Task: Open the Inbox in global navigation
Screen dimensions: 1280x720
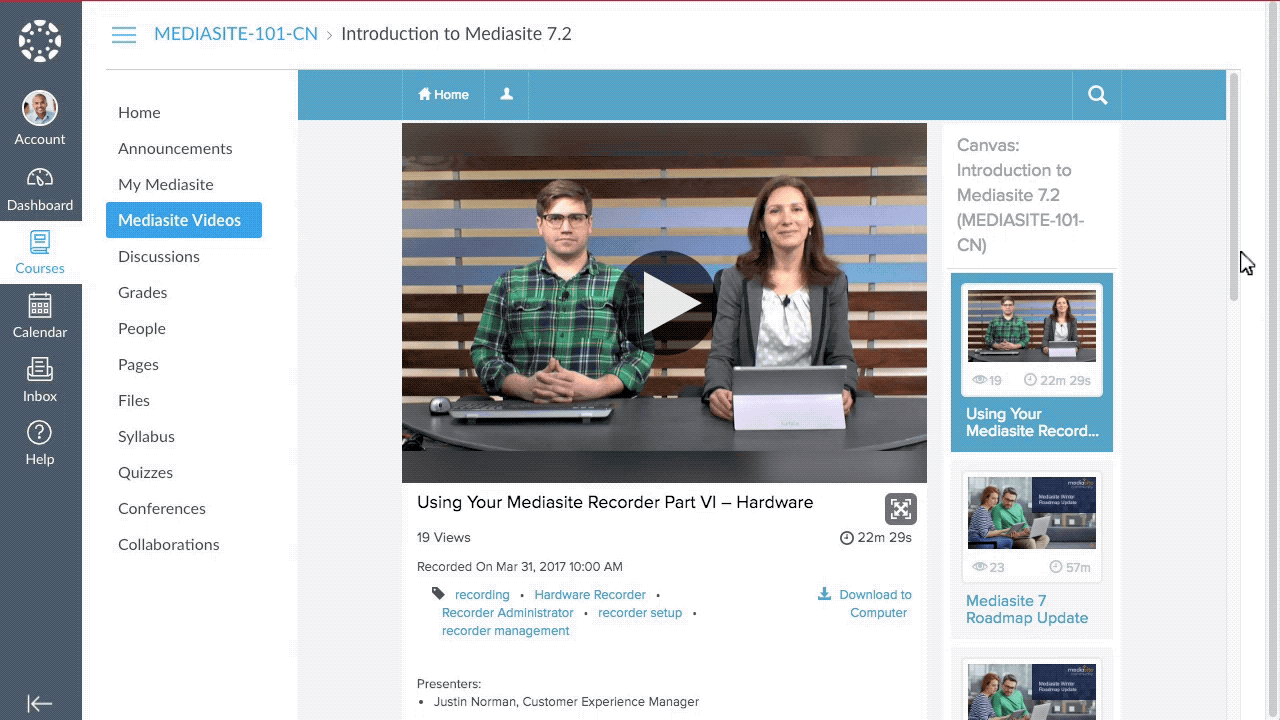Action: (x=40, y=380)
